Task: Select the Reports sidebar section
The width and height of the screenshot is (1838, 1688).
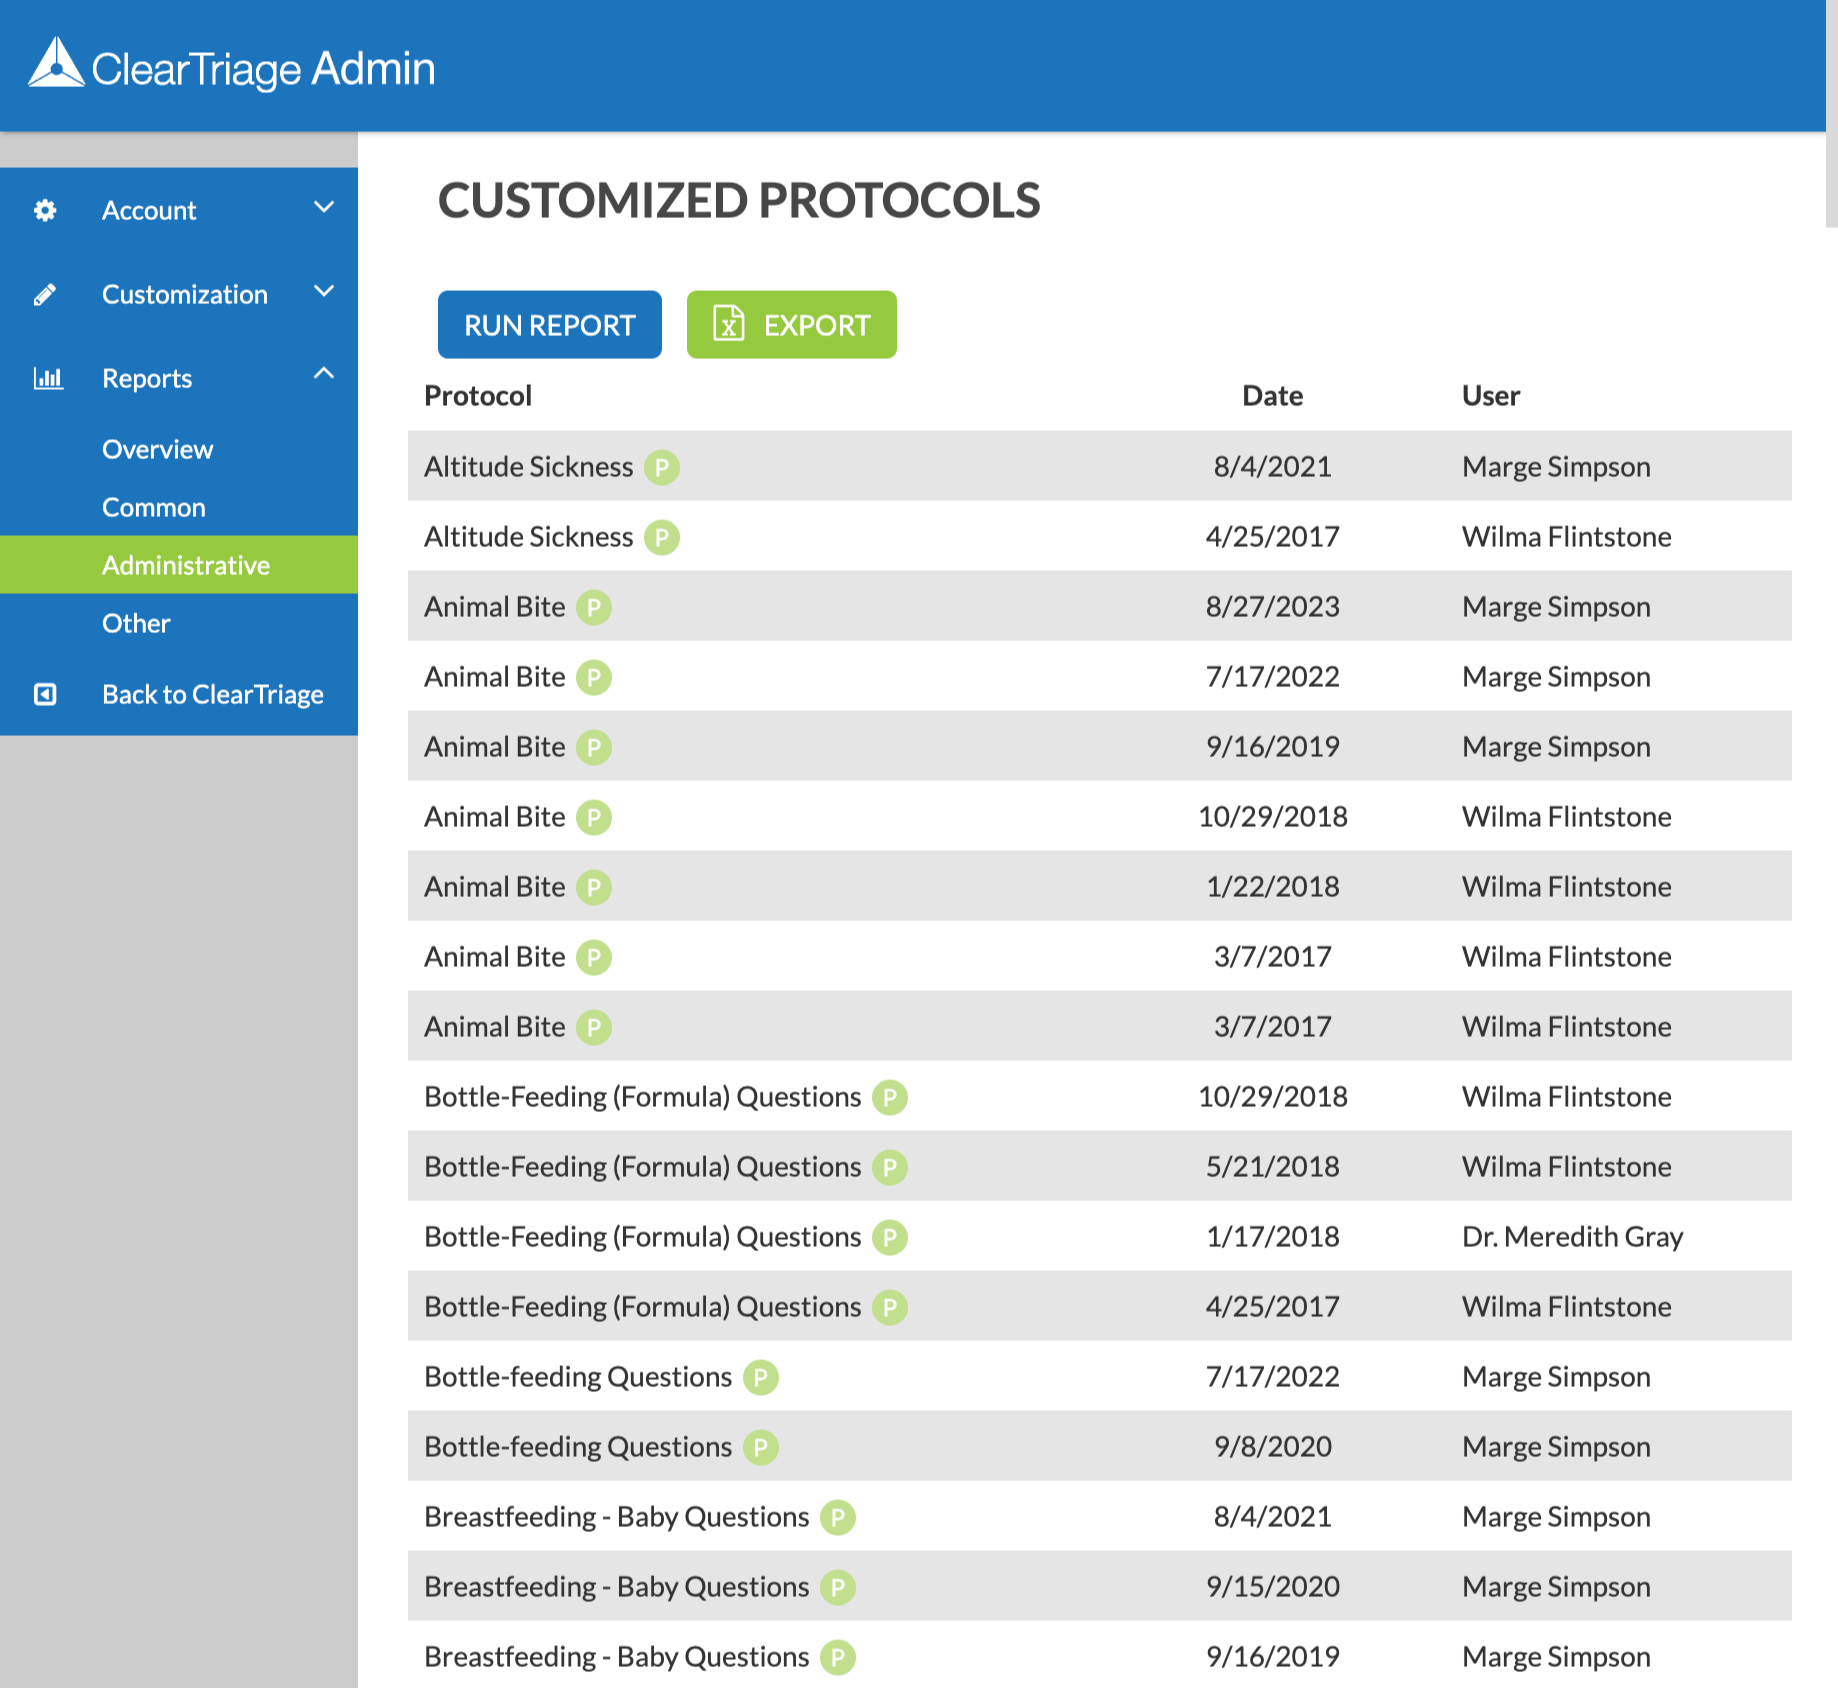Action: coord(179,378)
